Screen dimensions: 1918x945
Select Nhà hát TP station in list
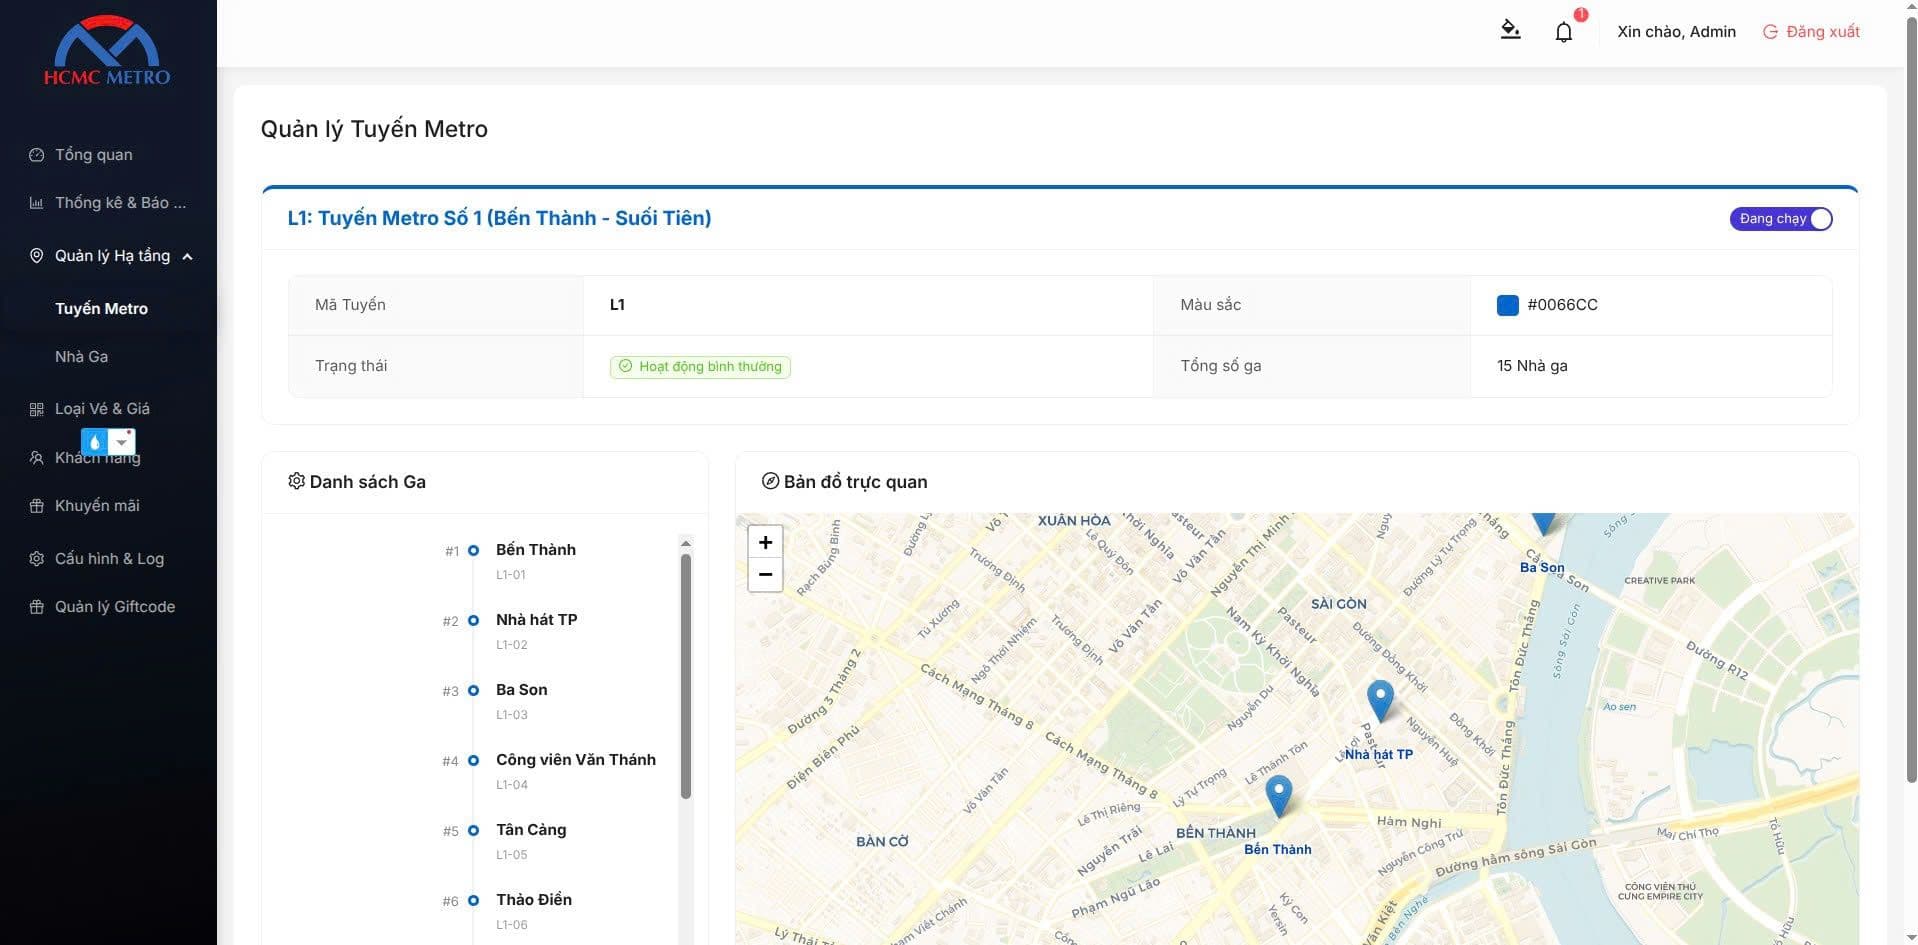[536, 620]
